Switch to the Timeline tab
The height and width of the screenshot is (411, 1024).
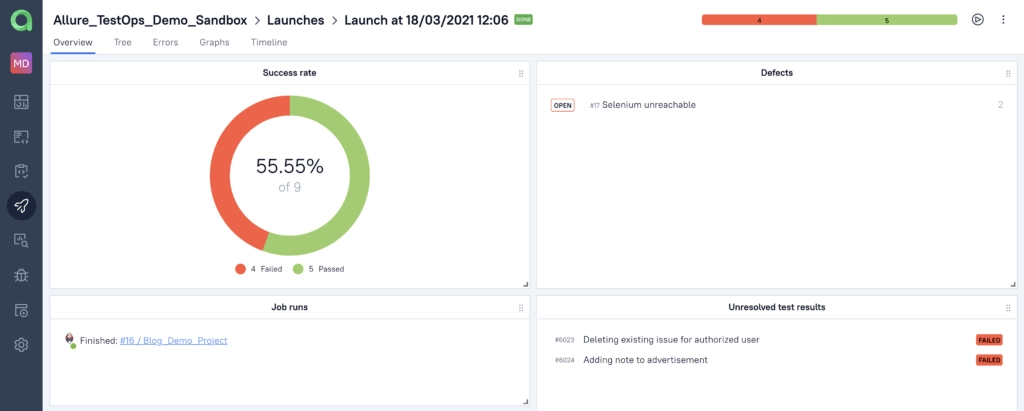point(269,43)
